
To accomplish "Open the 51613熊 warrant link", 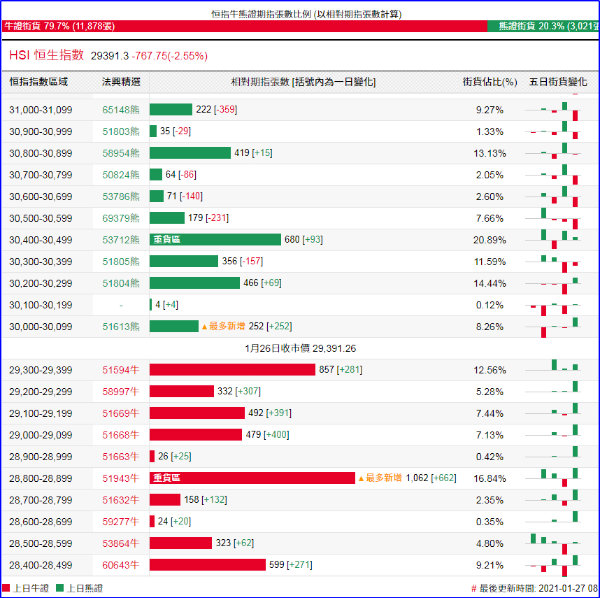I will [121, 327].
